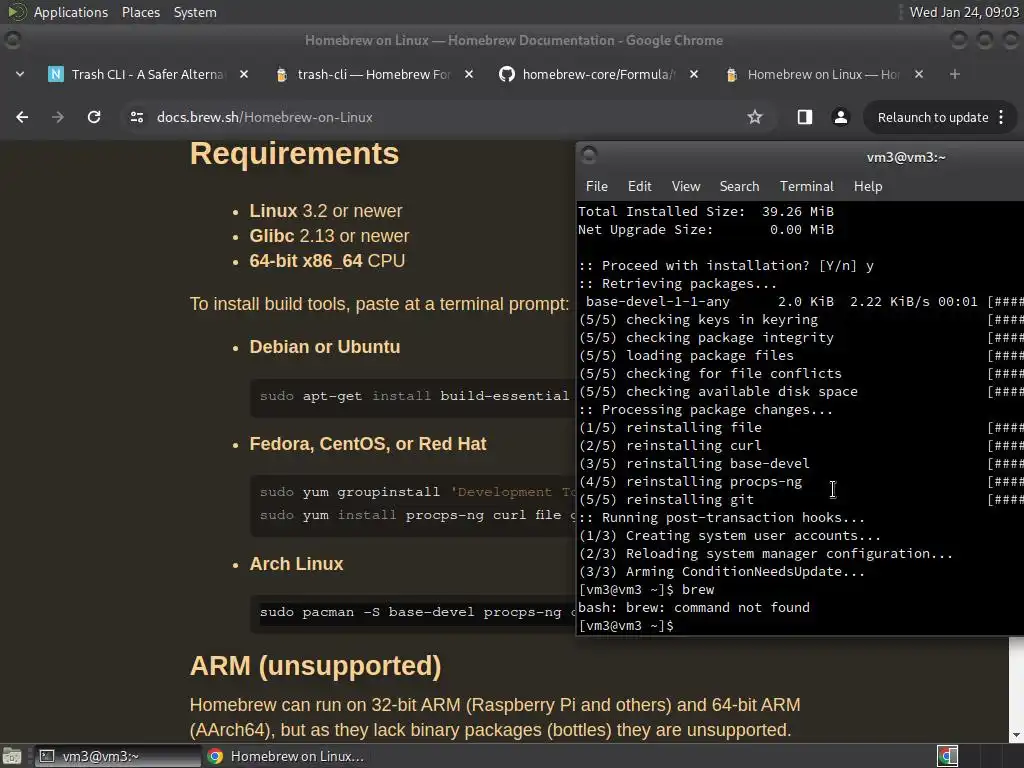
Task: Switch to Homebrew on Linux taskbar entry
Action: (286, 756)
